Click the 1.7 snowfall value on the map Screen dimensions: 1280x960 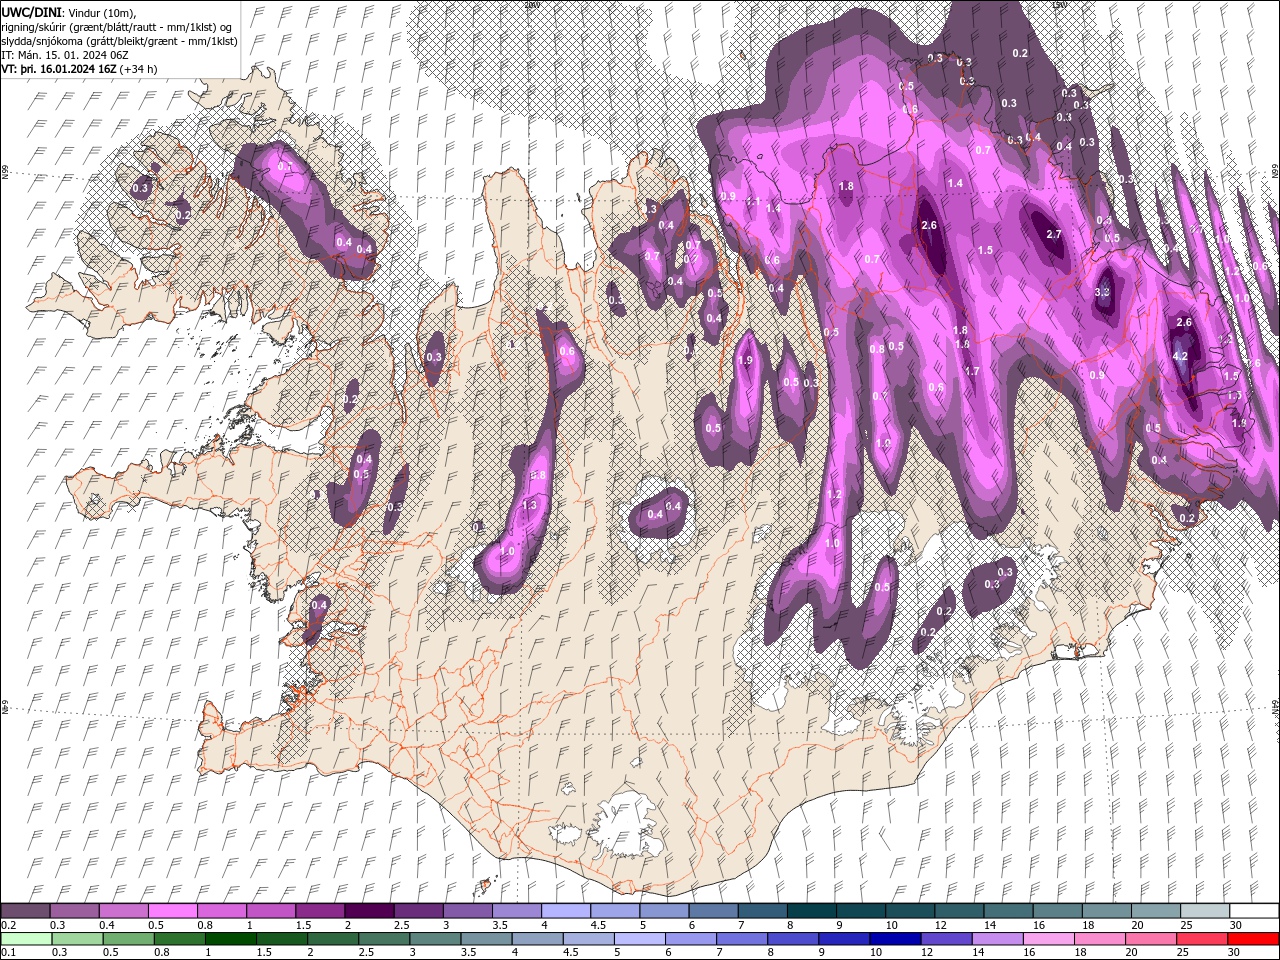coord(971,371)
